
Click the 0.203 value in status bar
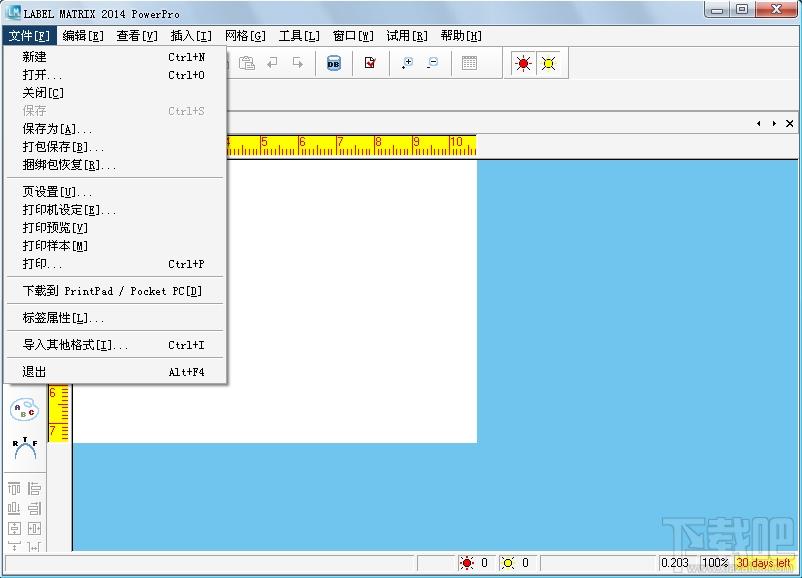[x=675, y=563]
